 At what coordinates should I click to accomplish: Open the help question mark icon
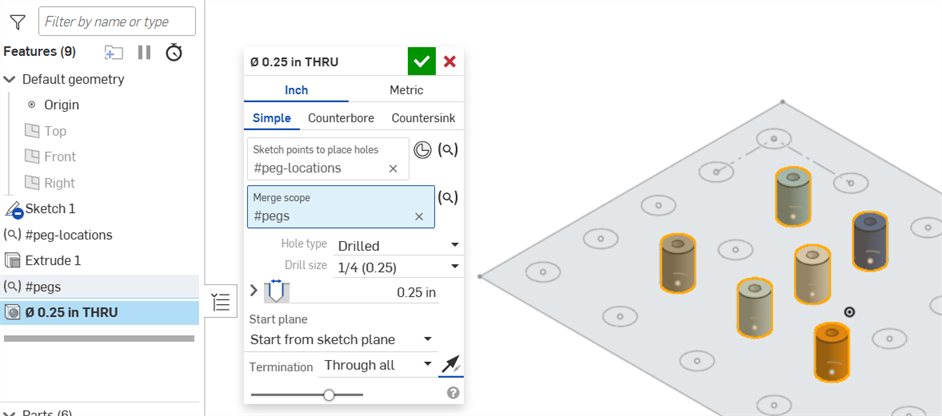pyautogui.click(x=452, y=393)
